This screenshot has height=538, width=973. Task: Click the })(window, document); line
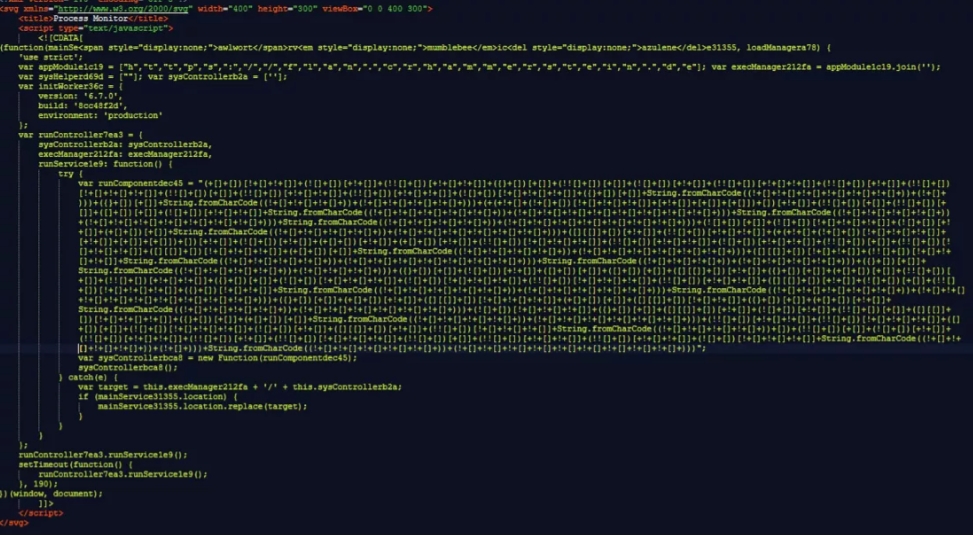point(51,493)
